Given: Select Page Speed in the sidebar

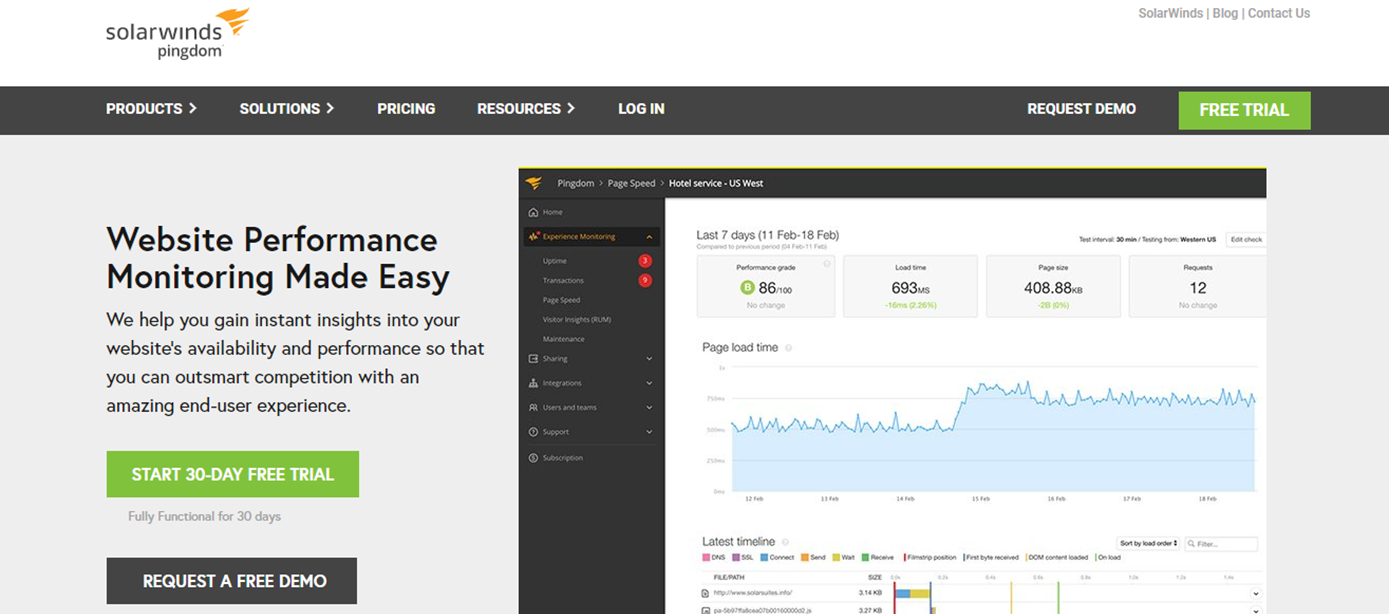Looking at the screenshot, I should coord(561,300).
